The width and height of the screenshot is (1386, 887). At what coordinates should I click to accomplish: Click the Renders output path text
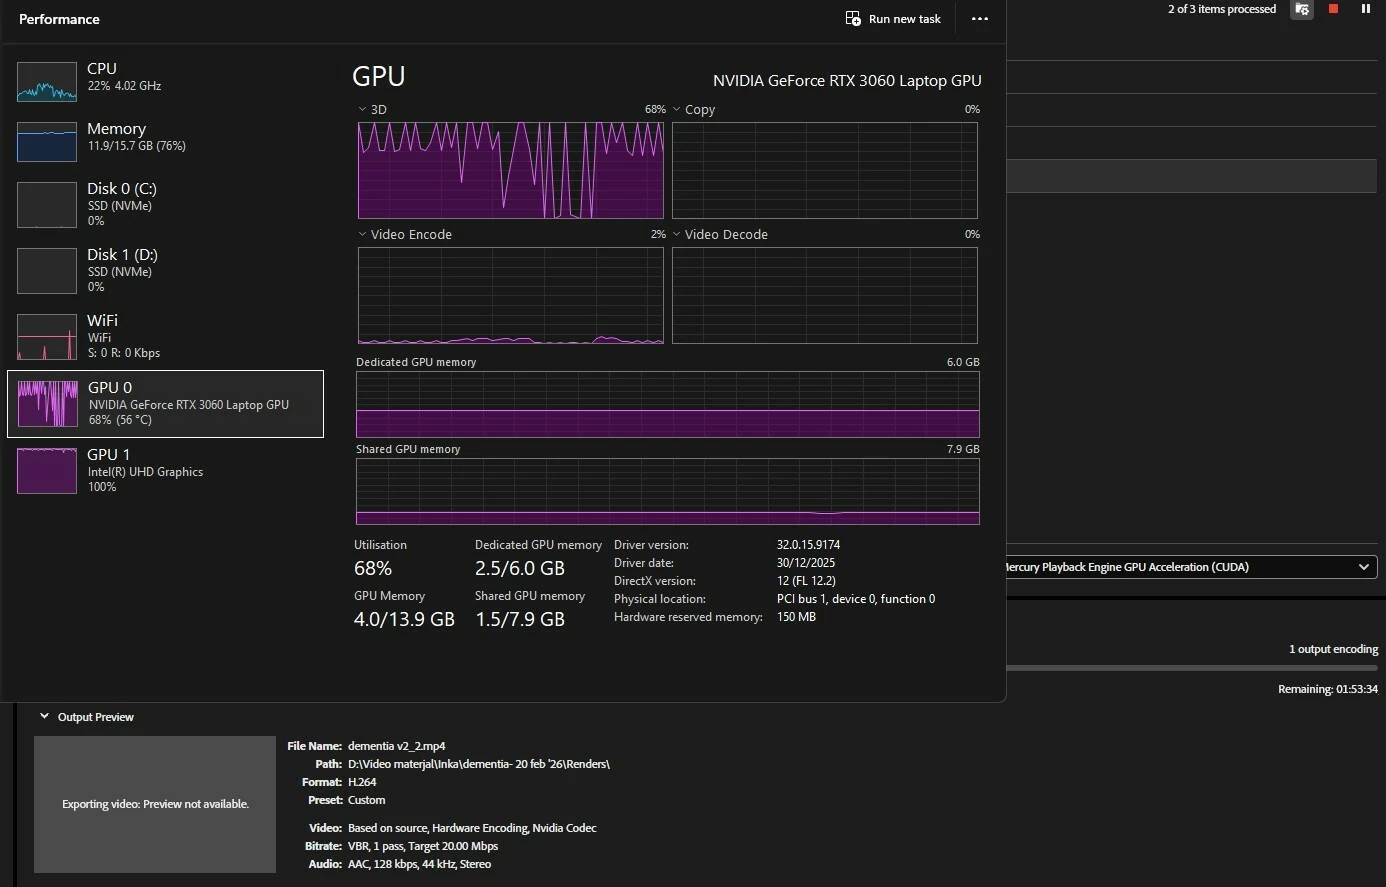pos(479,764)
